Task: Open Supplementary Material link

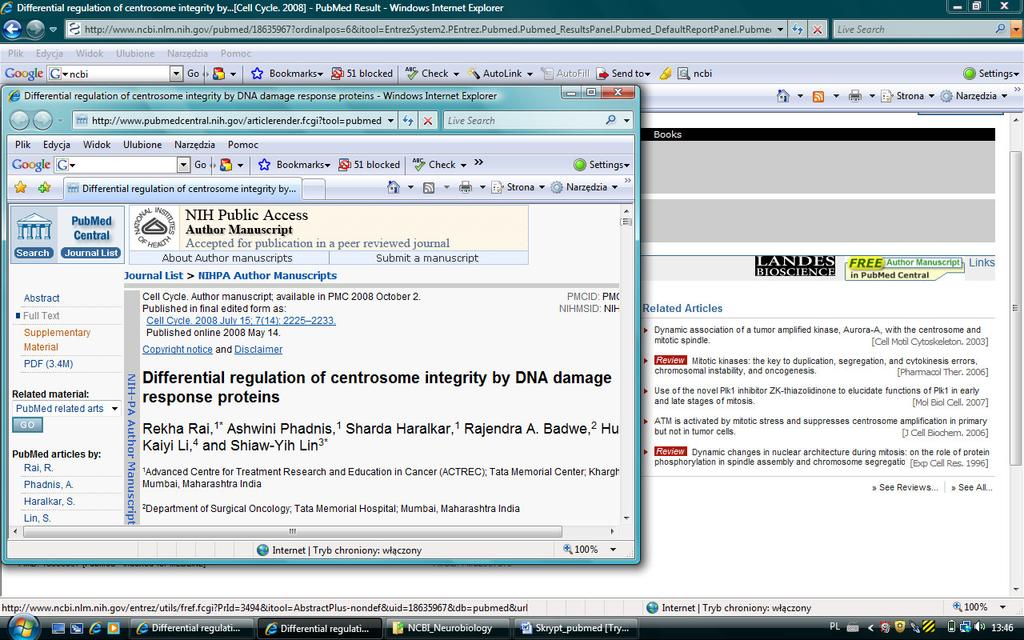Action: (57, 340)
